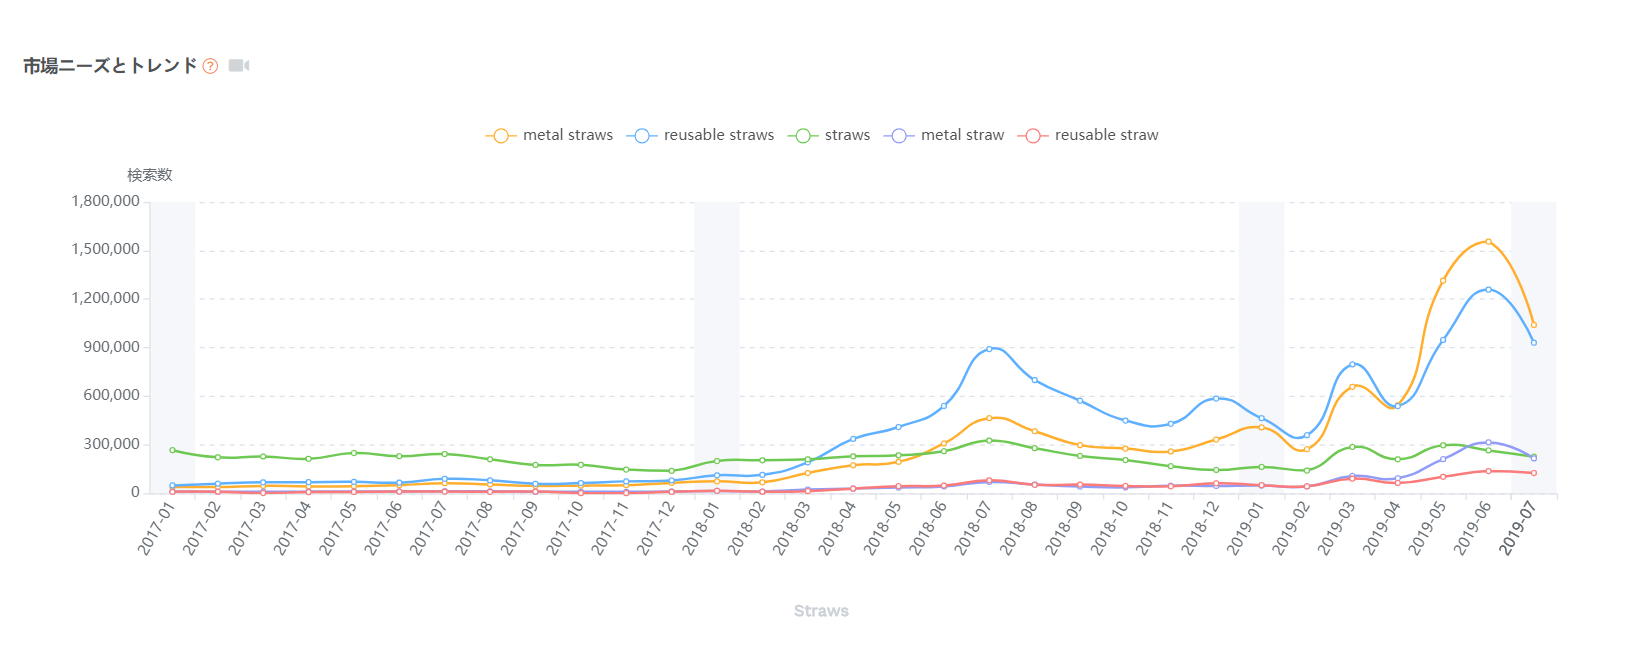Hide the green straws legend series
This screenshot has height=652, width=1647.
point(829,135)
